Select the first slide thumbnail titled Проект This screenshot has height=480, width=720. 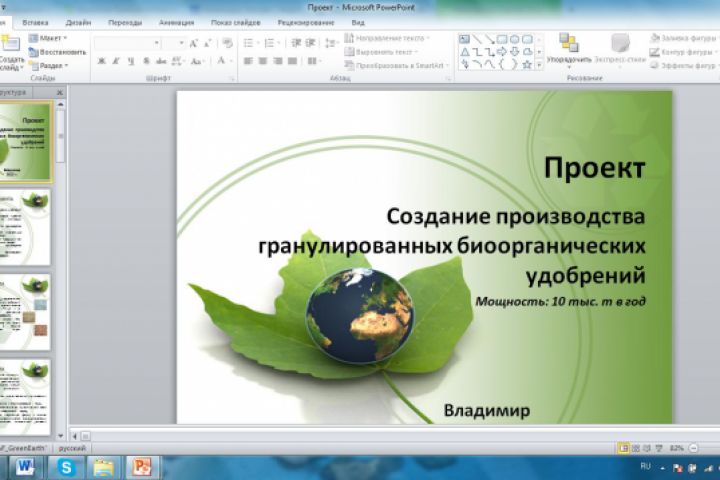[25, 141]
